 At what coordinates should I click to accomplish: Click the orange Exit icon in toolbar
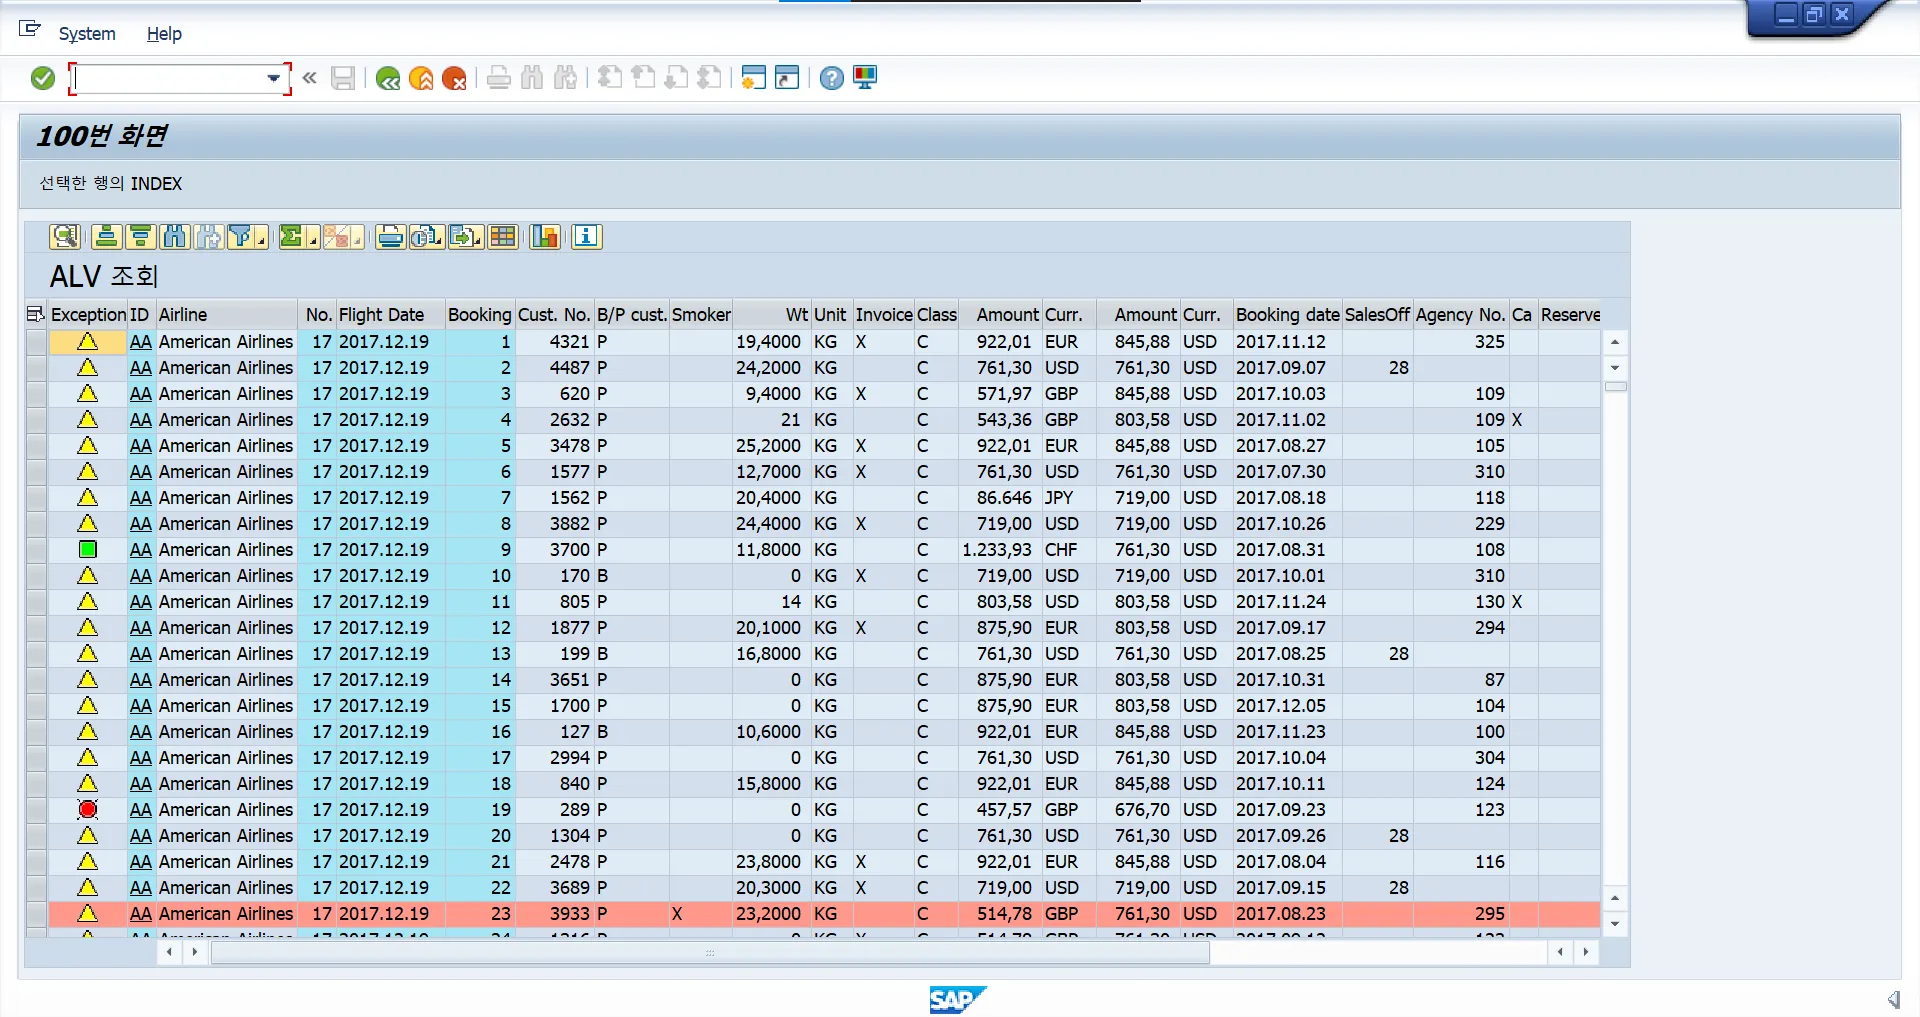pos(421,78)
